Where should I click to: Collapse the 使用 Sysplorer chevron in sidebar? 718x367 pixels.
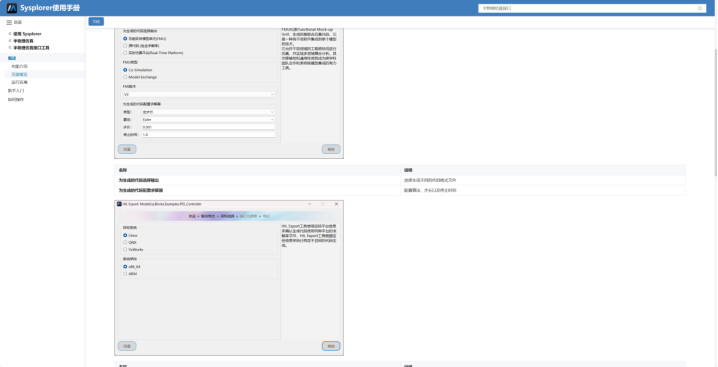point(10,34)
